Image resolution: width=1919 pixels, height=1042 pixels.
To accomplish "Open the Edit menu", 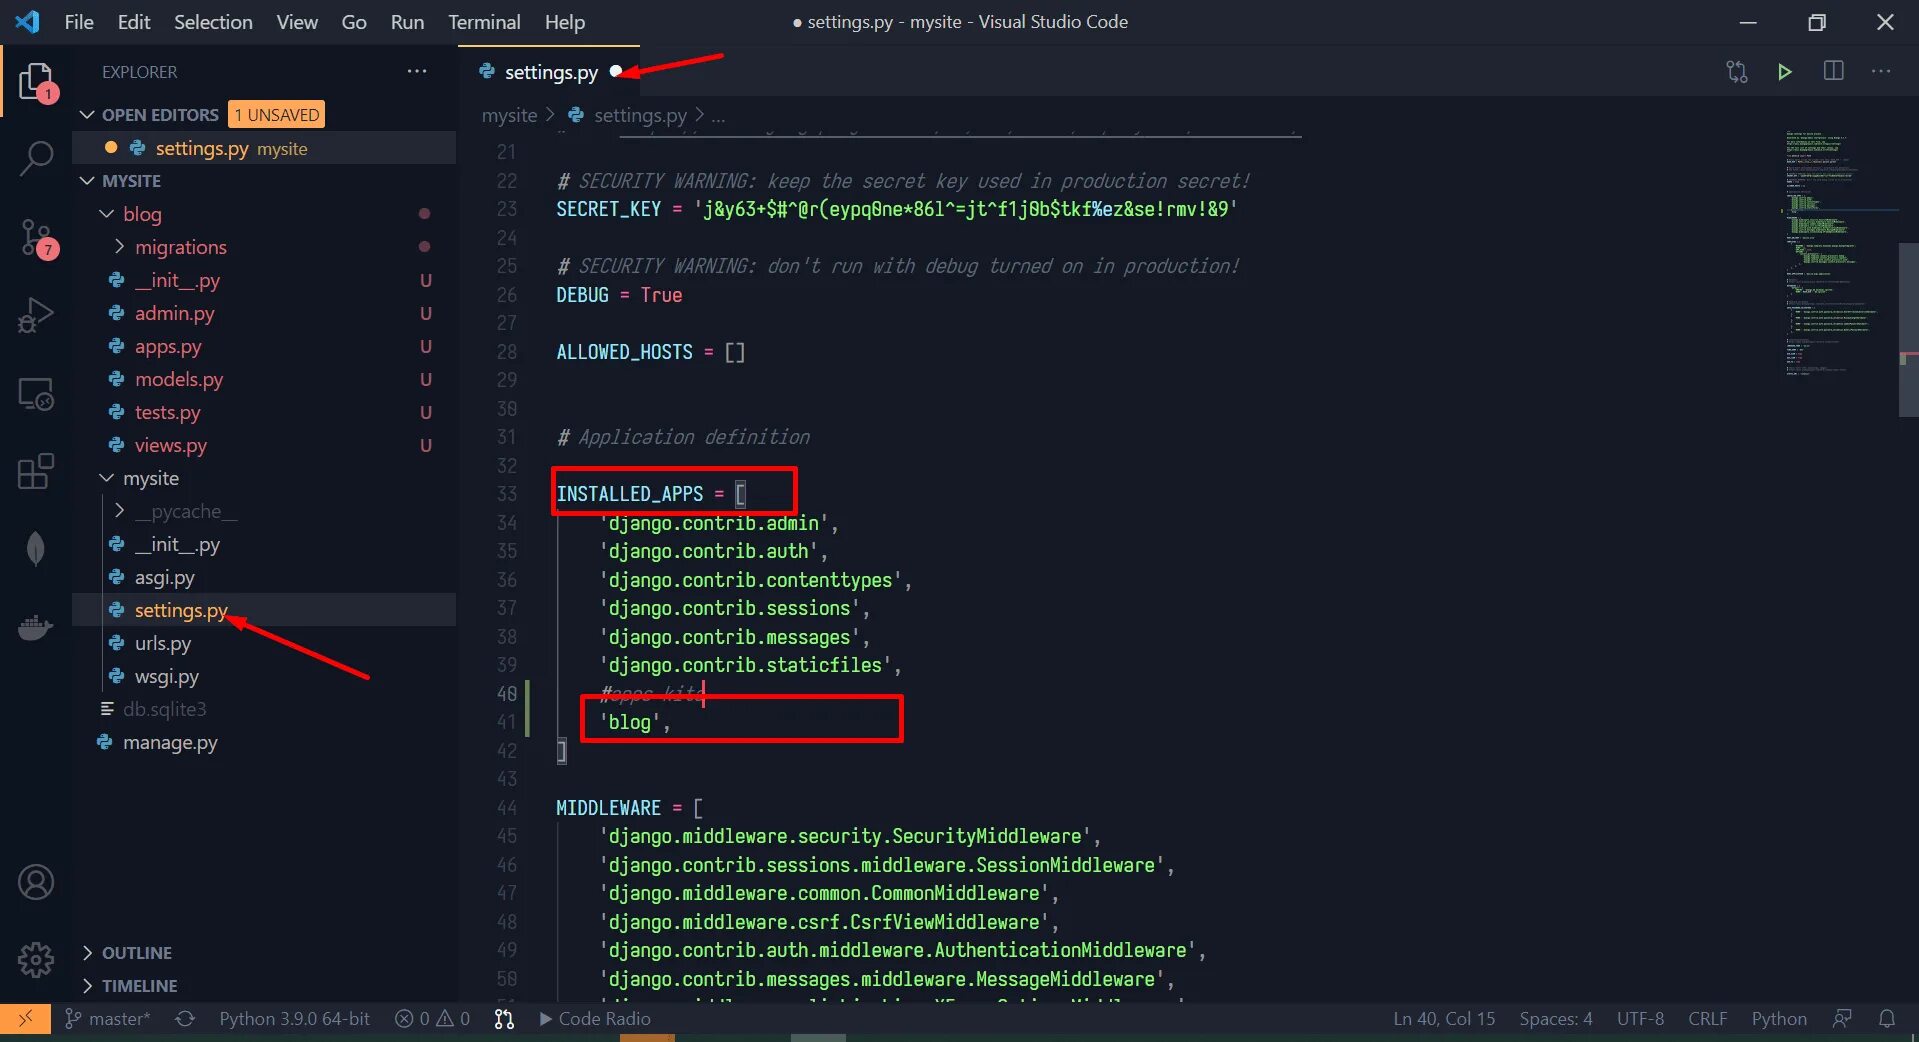I will [134, 22].
